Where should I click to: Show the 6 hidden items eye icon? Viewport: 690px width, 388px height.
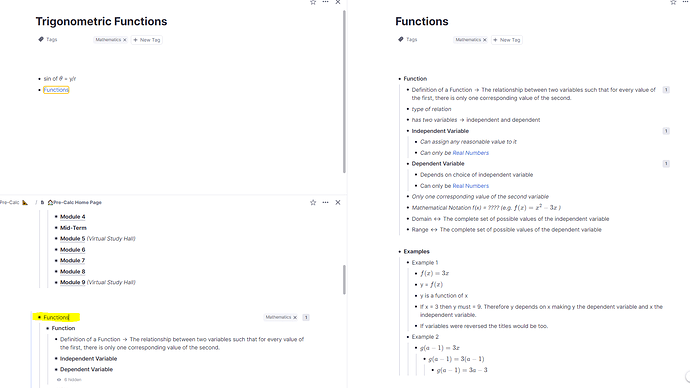pos(59,380)
